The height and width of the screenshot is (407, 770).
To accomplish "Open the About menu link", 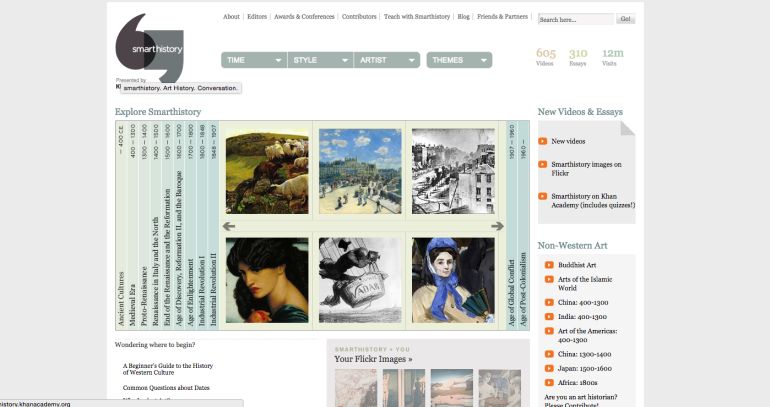I will click(x=231, y=17).
